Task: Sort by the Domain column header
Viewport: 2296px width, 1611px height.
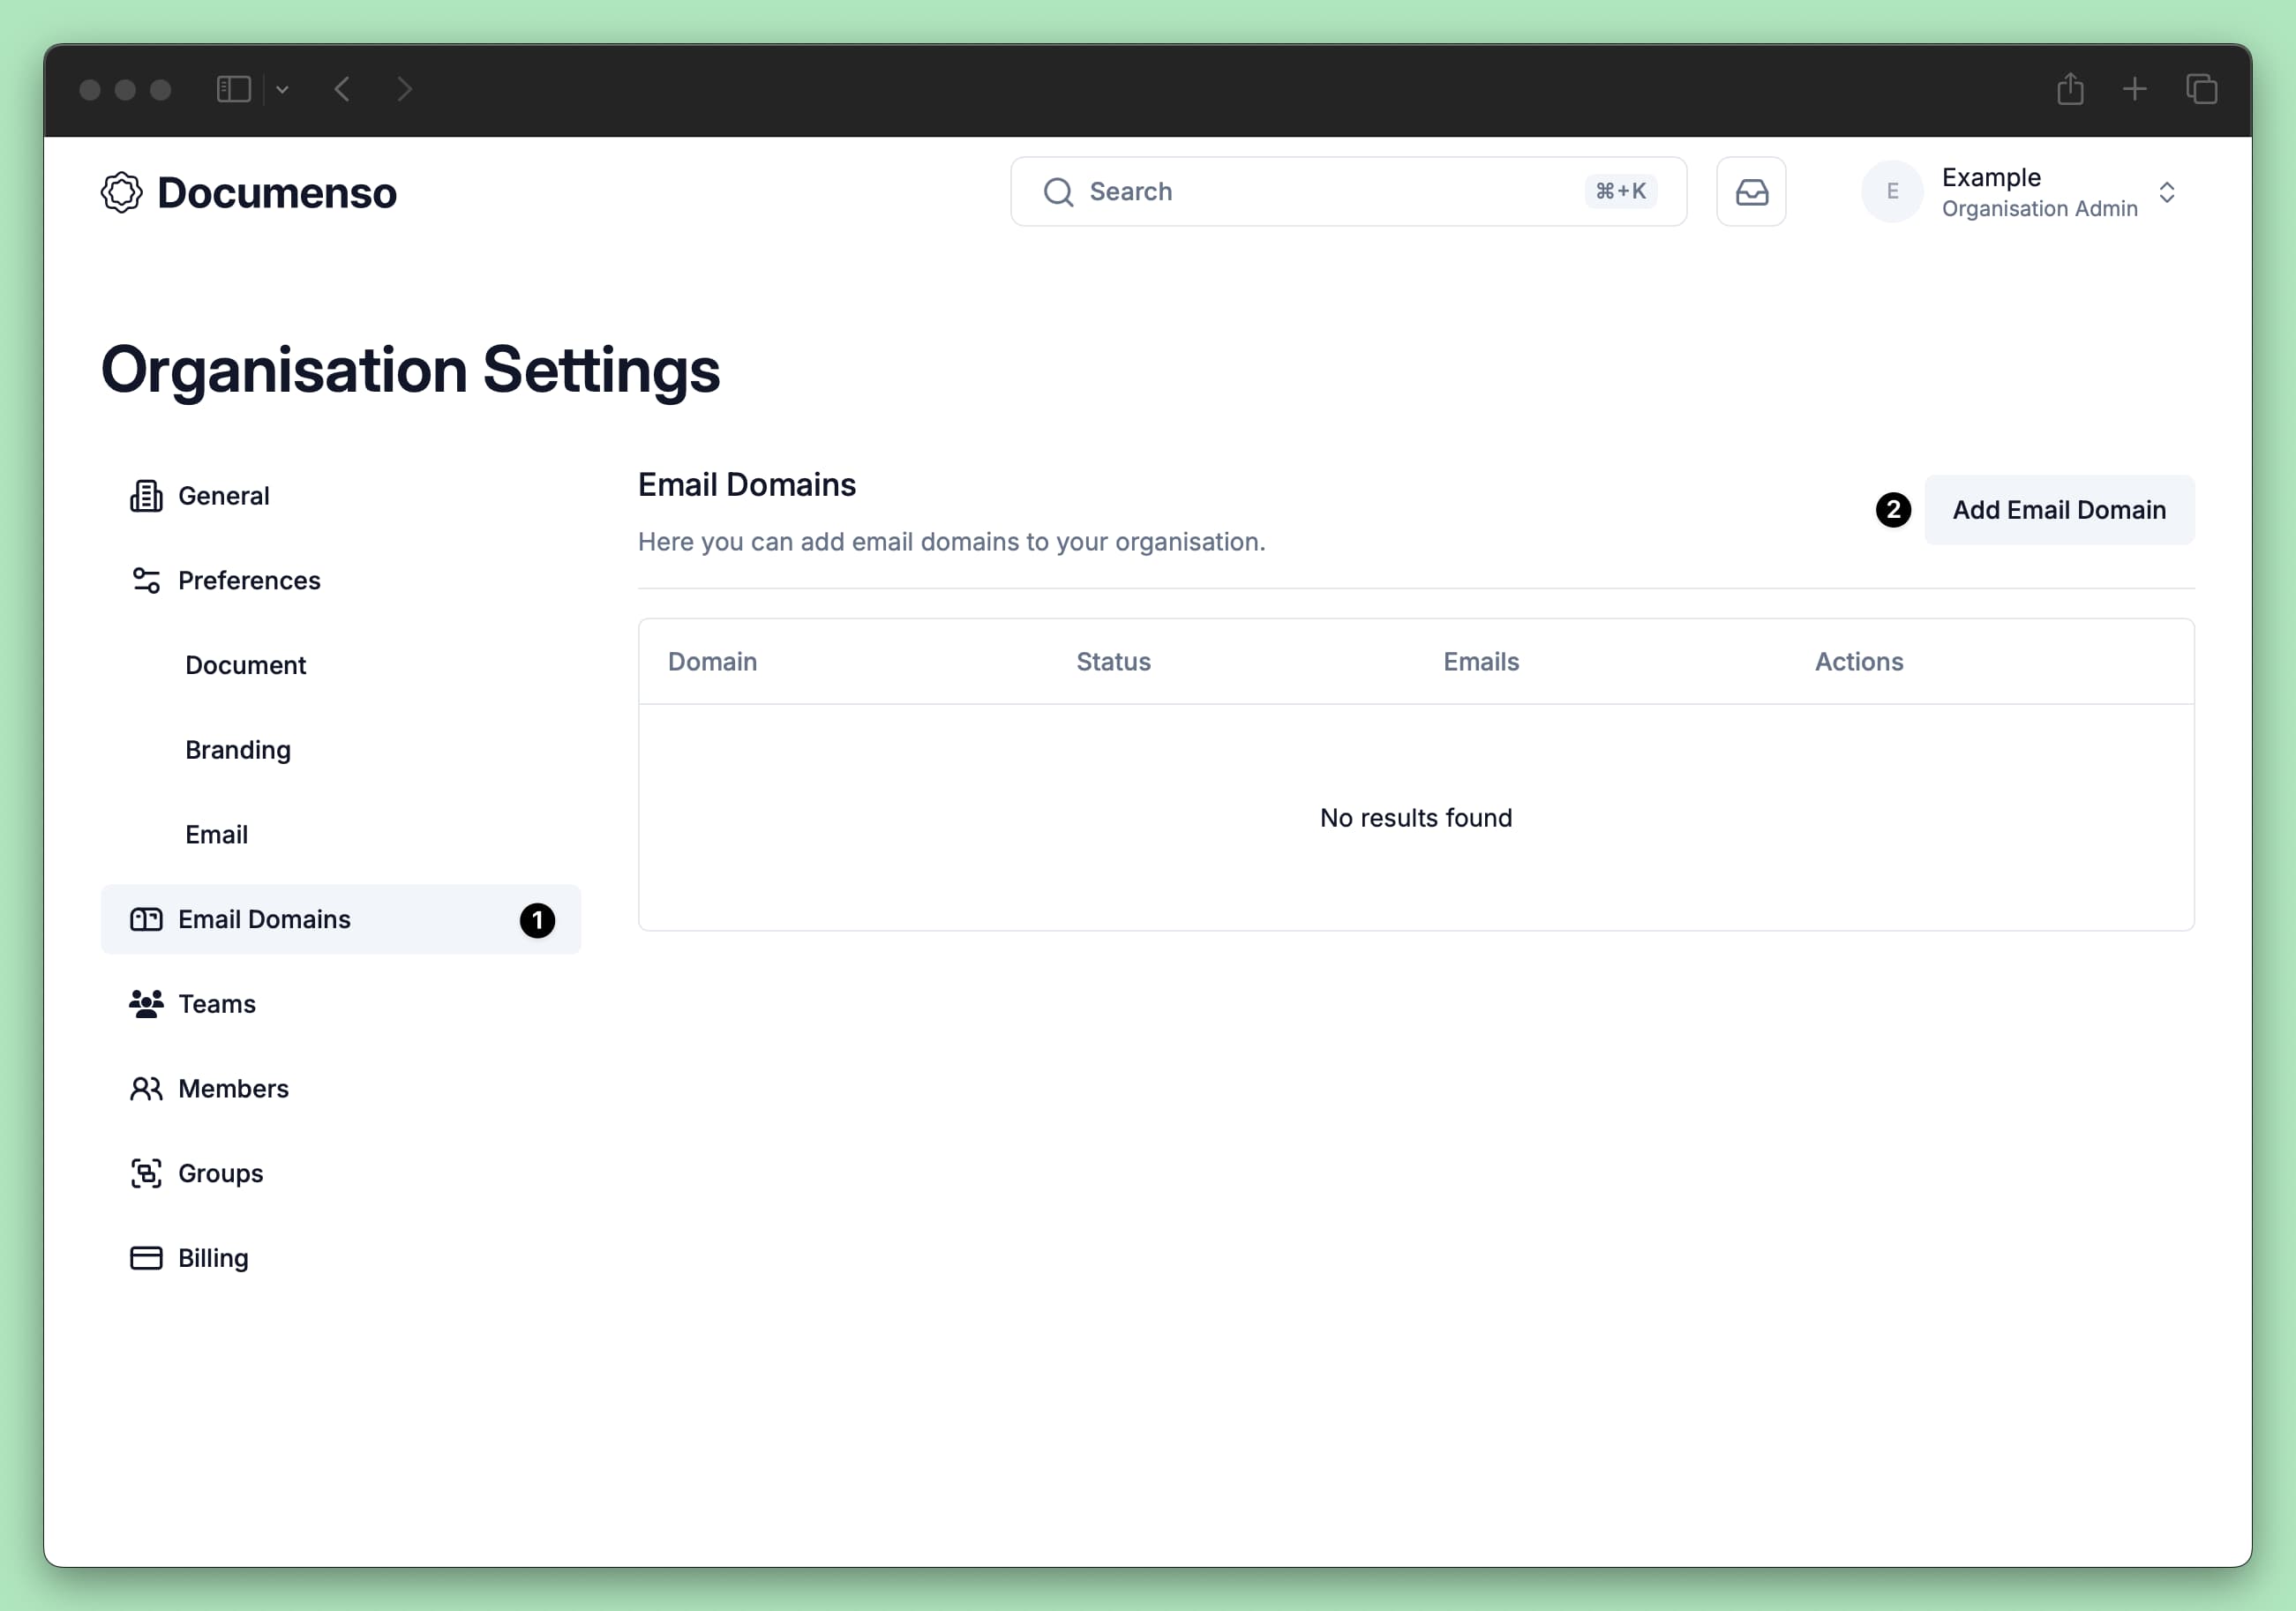Action: coord(712,661)
